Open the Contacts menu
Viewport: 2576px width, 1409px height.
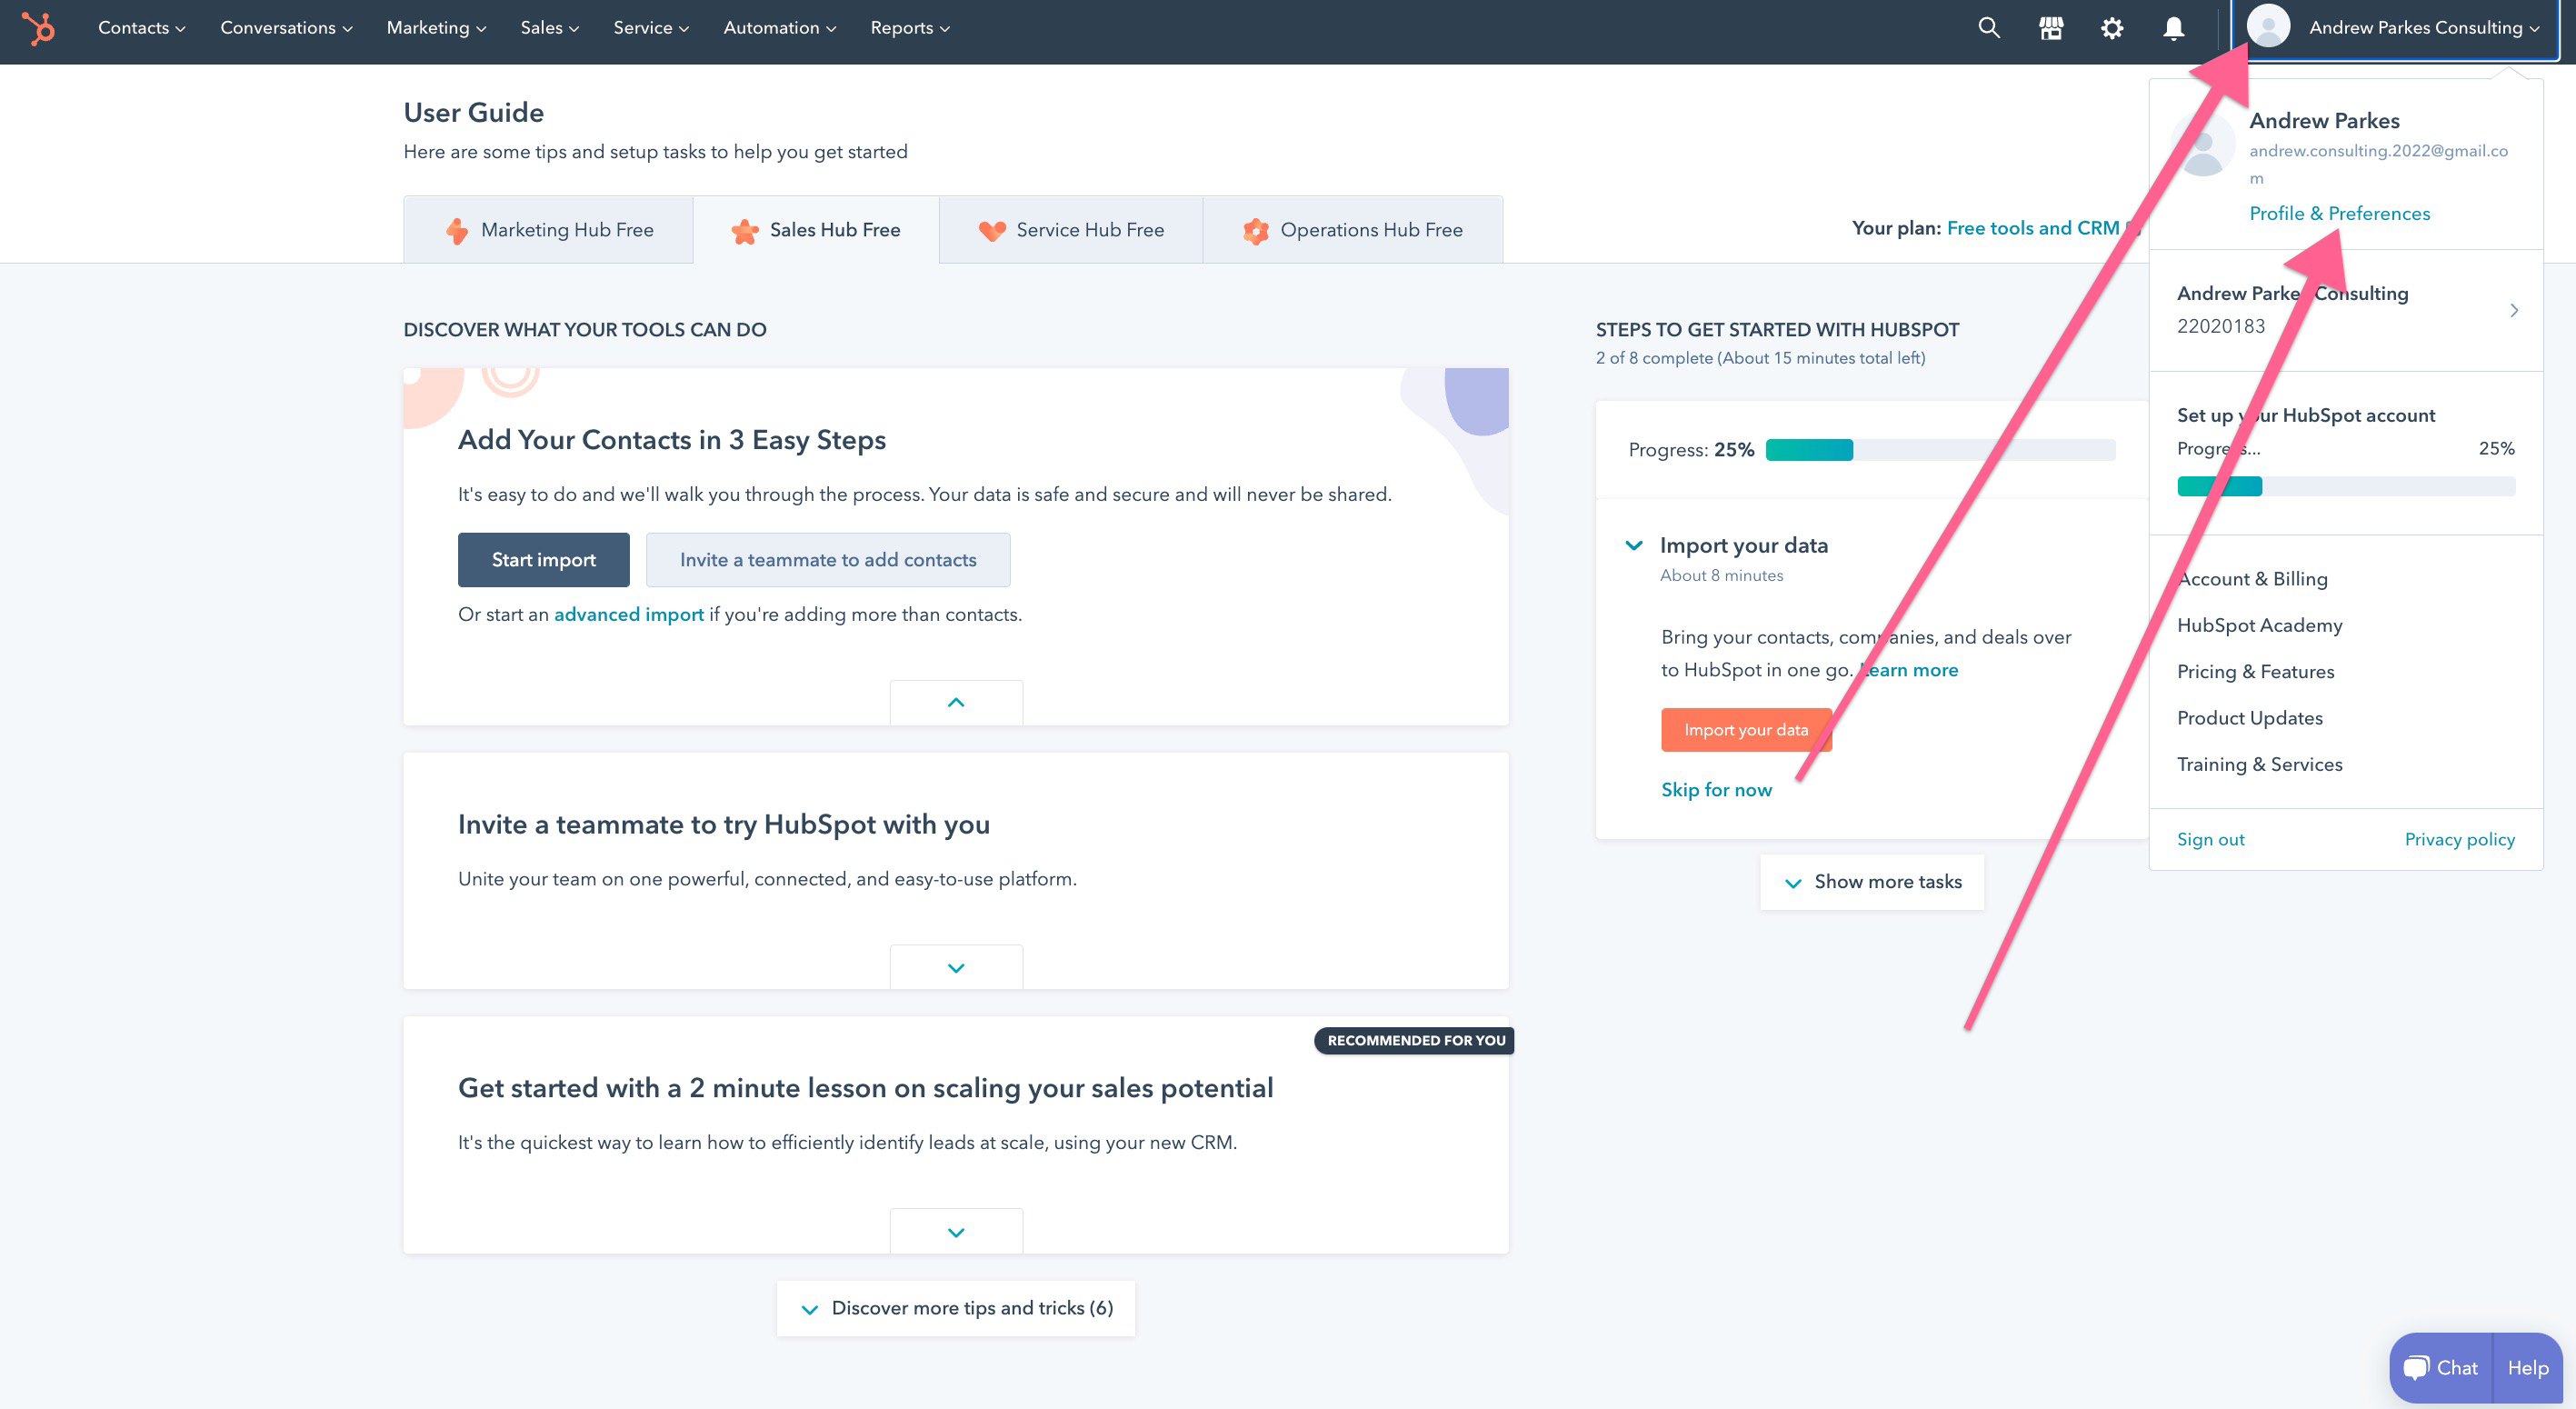pyautogui.click(x=142, y=28)
